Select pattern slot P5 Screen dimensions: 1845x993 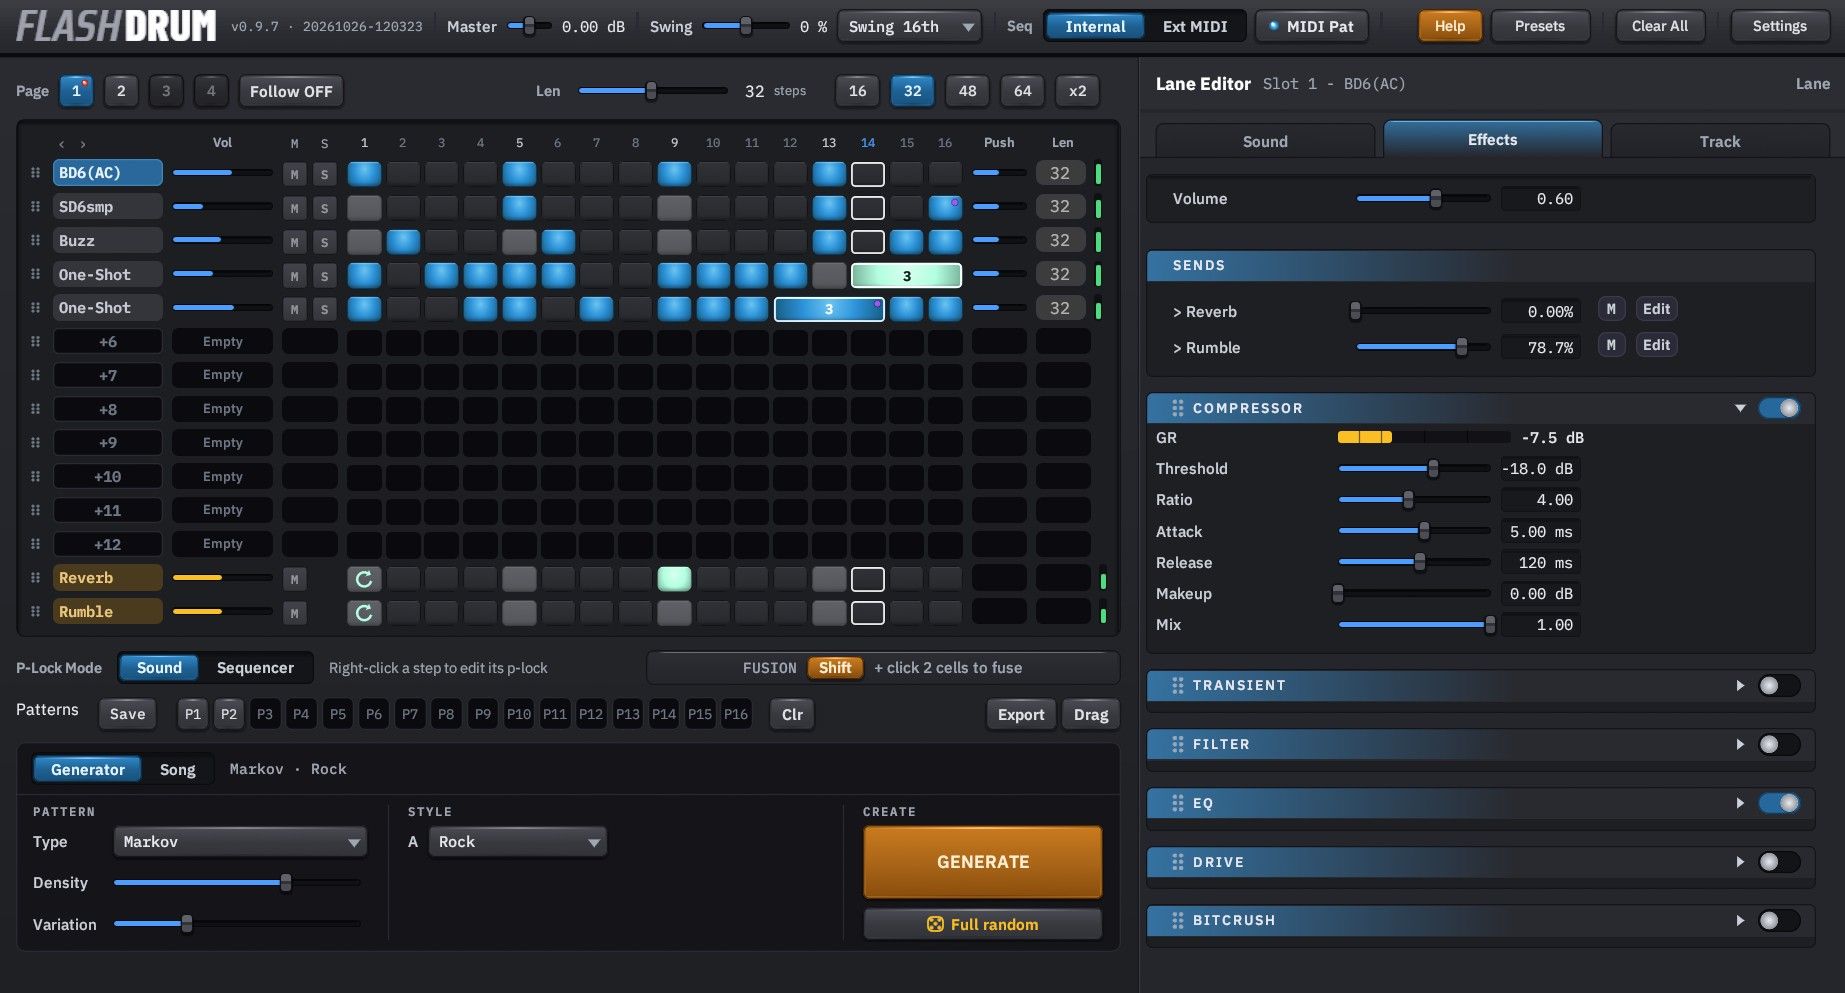coord(338,714)
